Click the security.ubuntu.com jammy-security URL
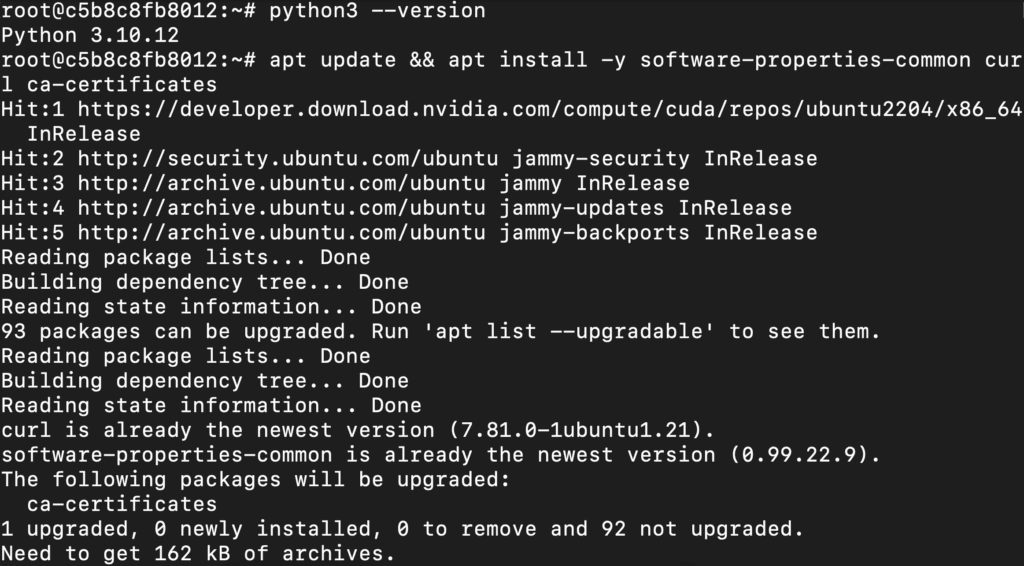The image size is (1024, 566). pos(383,159)
